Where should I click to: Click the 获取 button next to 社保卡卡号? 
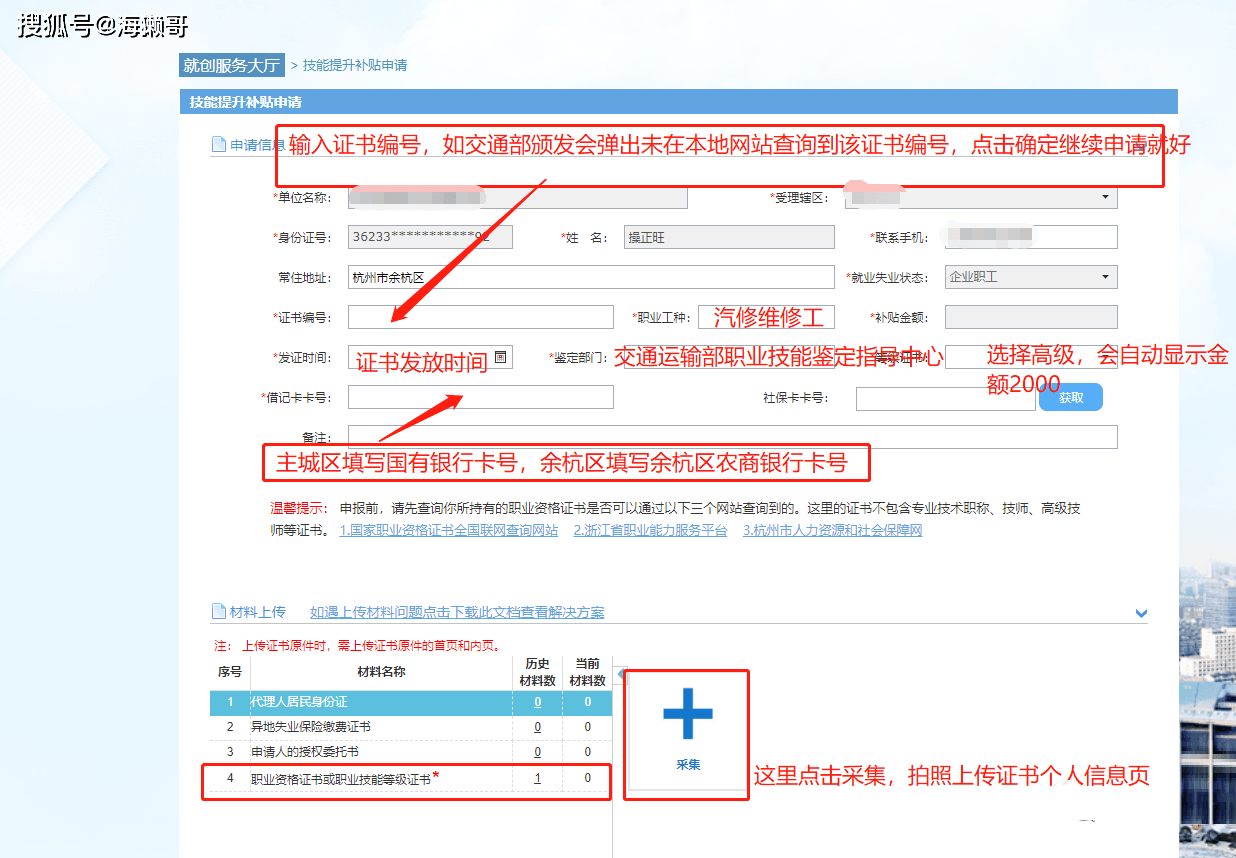tap(1071, 397)
